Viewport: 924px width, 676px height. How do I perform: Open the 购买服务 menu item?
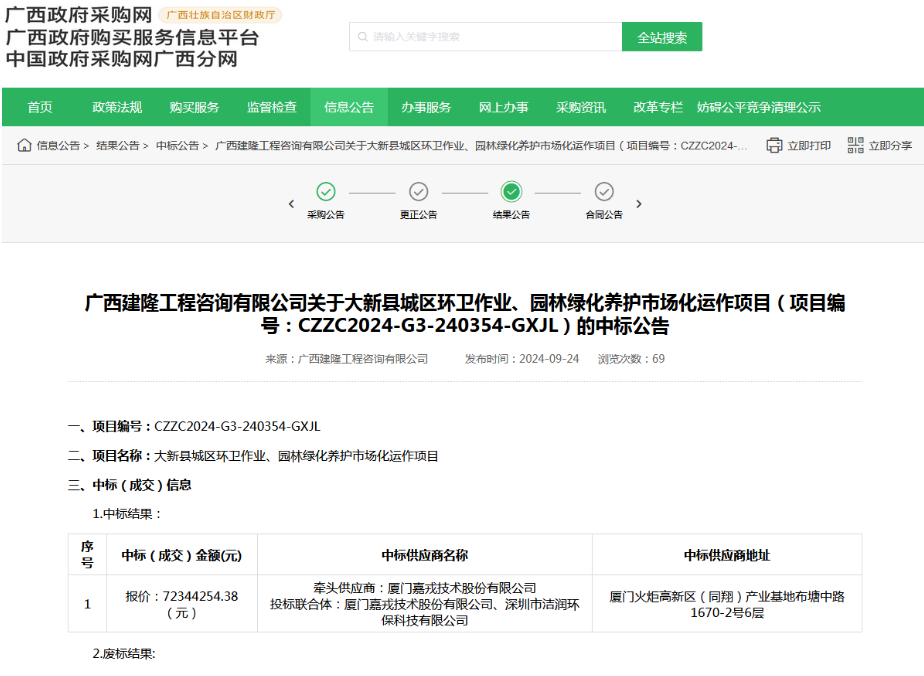click(x=194, y=107)
